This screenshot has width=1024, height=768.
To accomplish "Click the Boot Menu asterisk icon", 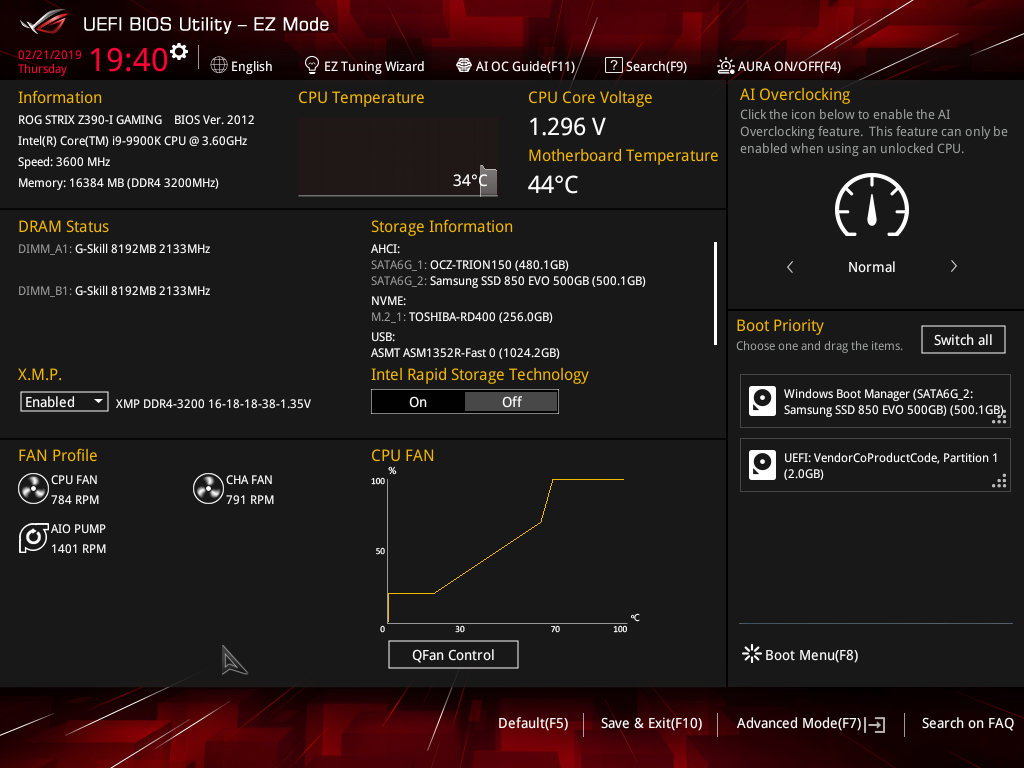I will pos(752,654).
